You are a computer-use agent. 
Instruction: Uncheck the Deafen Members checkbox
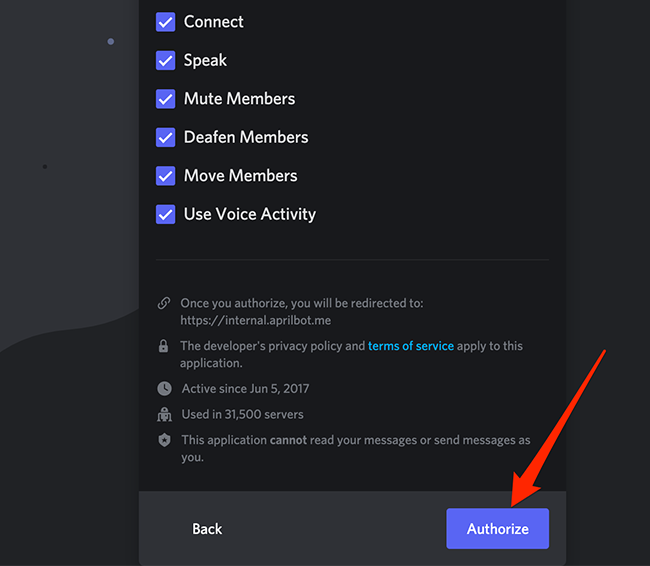pyautogui.click(x=166, y=137)
